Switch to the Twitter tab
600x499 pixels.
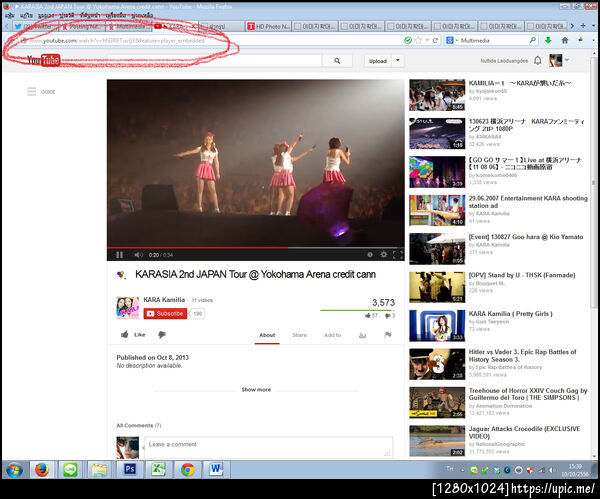[x=34, y=26]
